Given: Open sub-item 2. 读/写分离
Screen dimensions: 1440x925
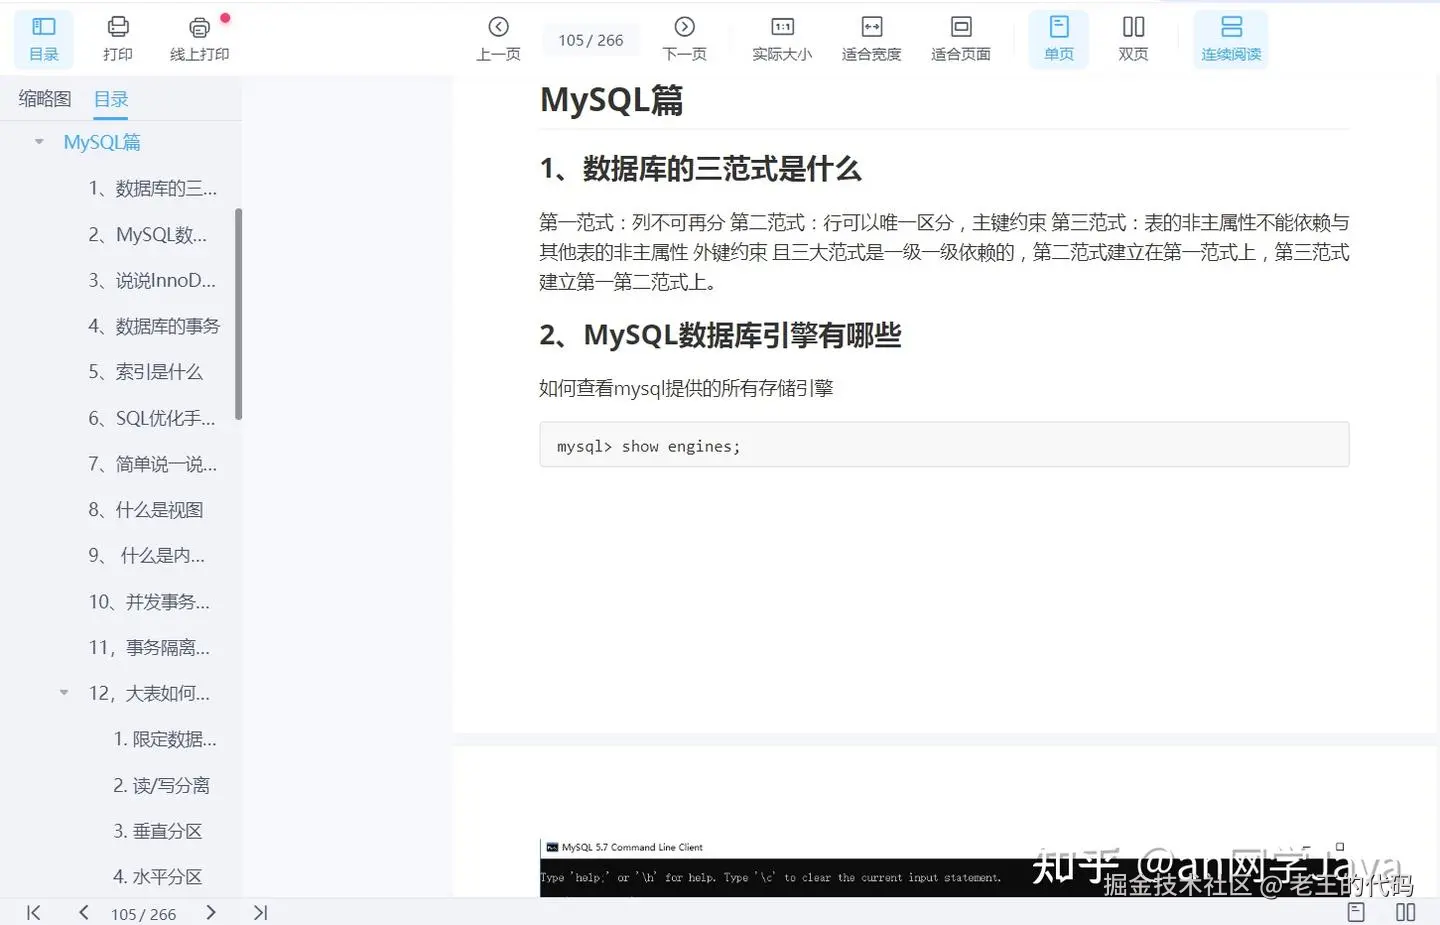Looking at the screenshot, I should pos(161,785).
